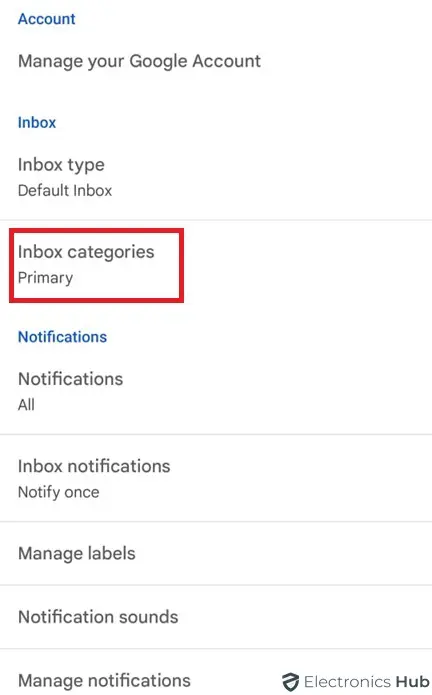Click the Primary value under Inbox categories

[45, 278]
